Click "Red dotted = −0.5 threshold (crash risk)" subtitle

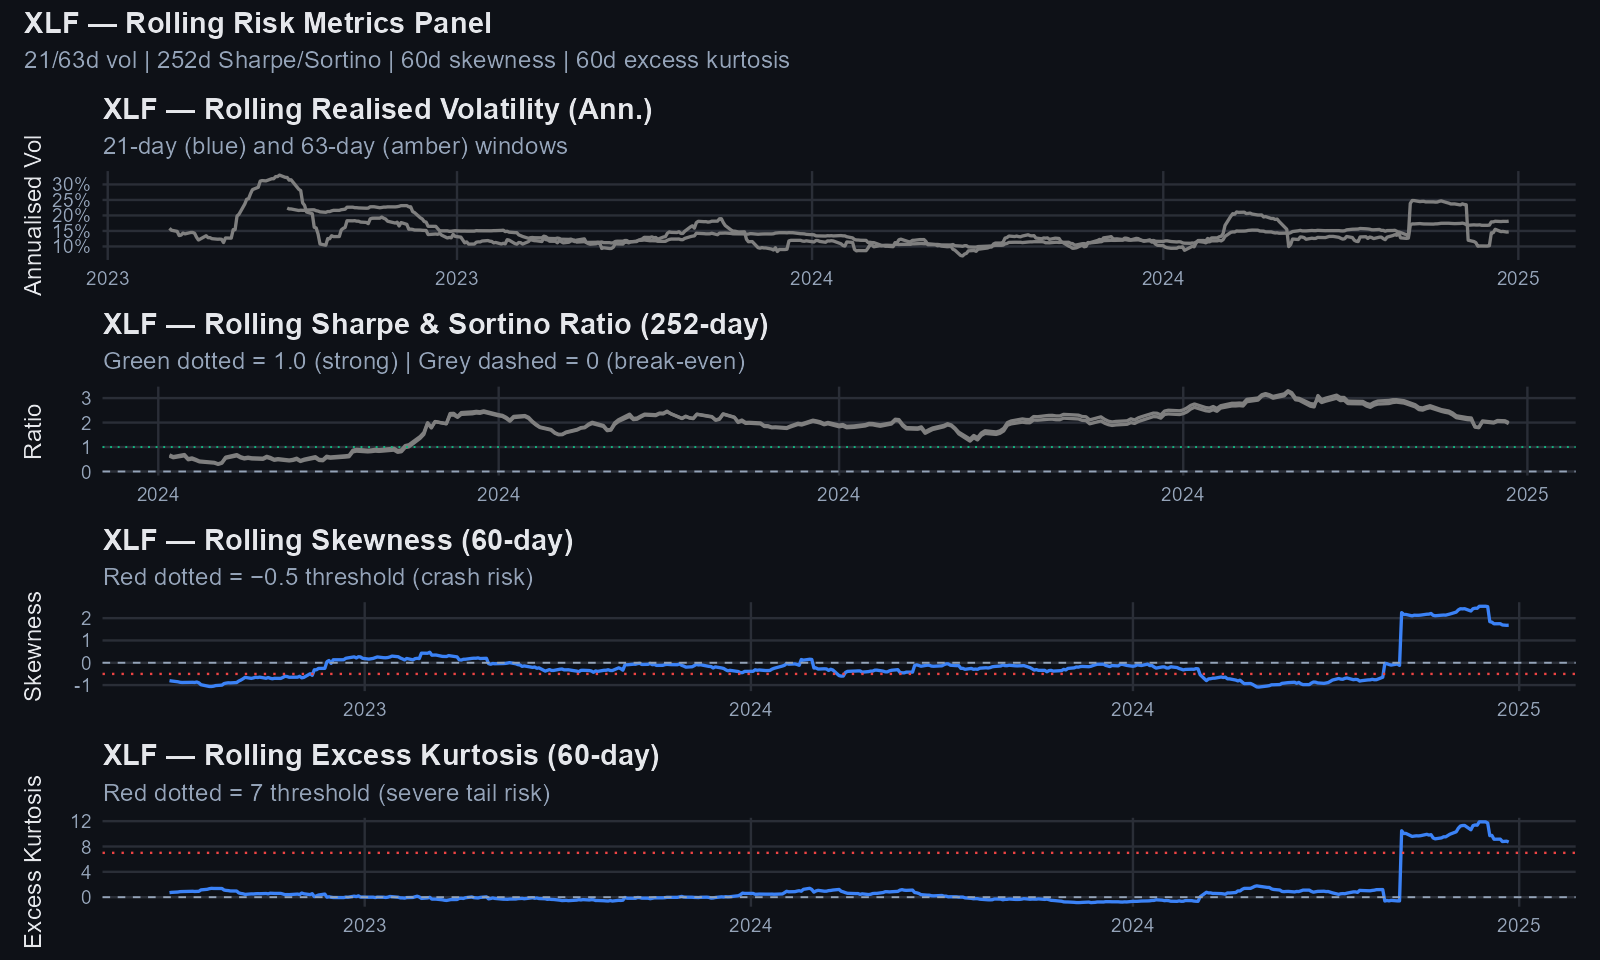tap(318, 577)
